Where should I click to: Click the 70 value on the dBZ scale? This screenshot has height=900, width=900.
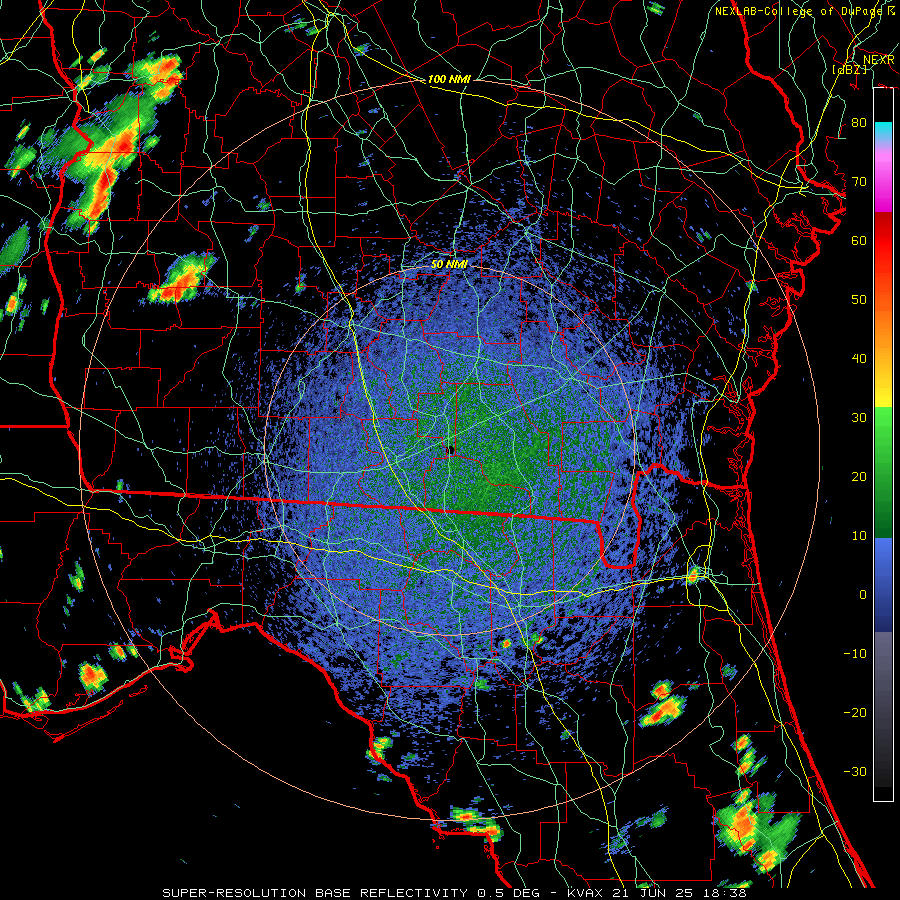(859, 182)
